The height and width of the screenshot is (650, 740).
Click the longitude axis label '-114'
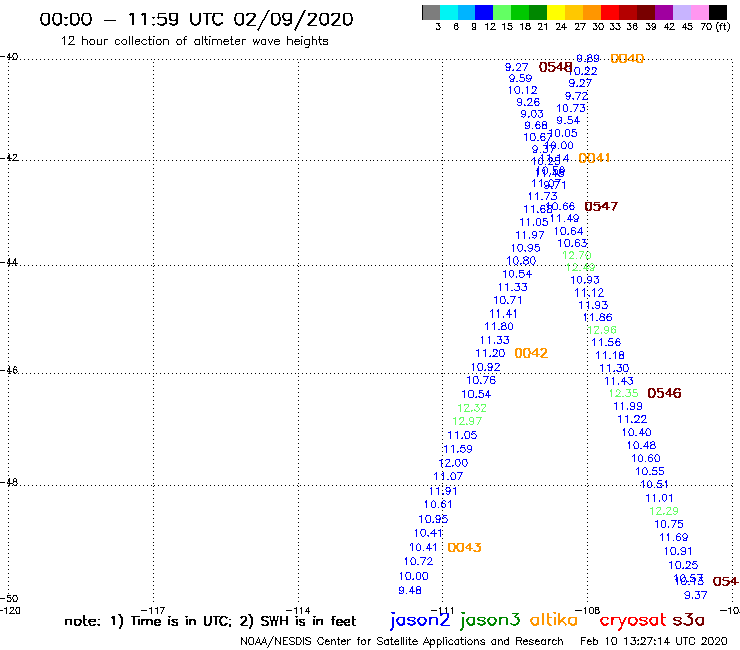(299, 611)
